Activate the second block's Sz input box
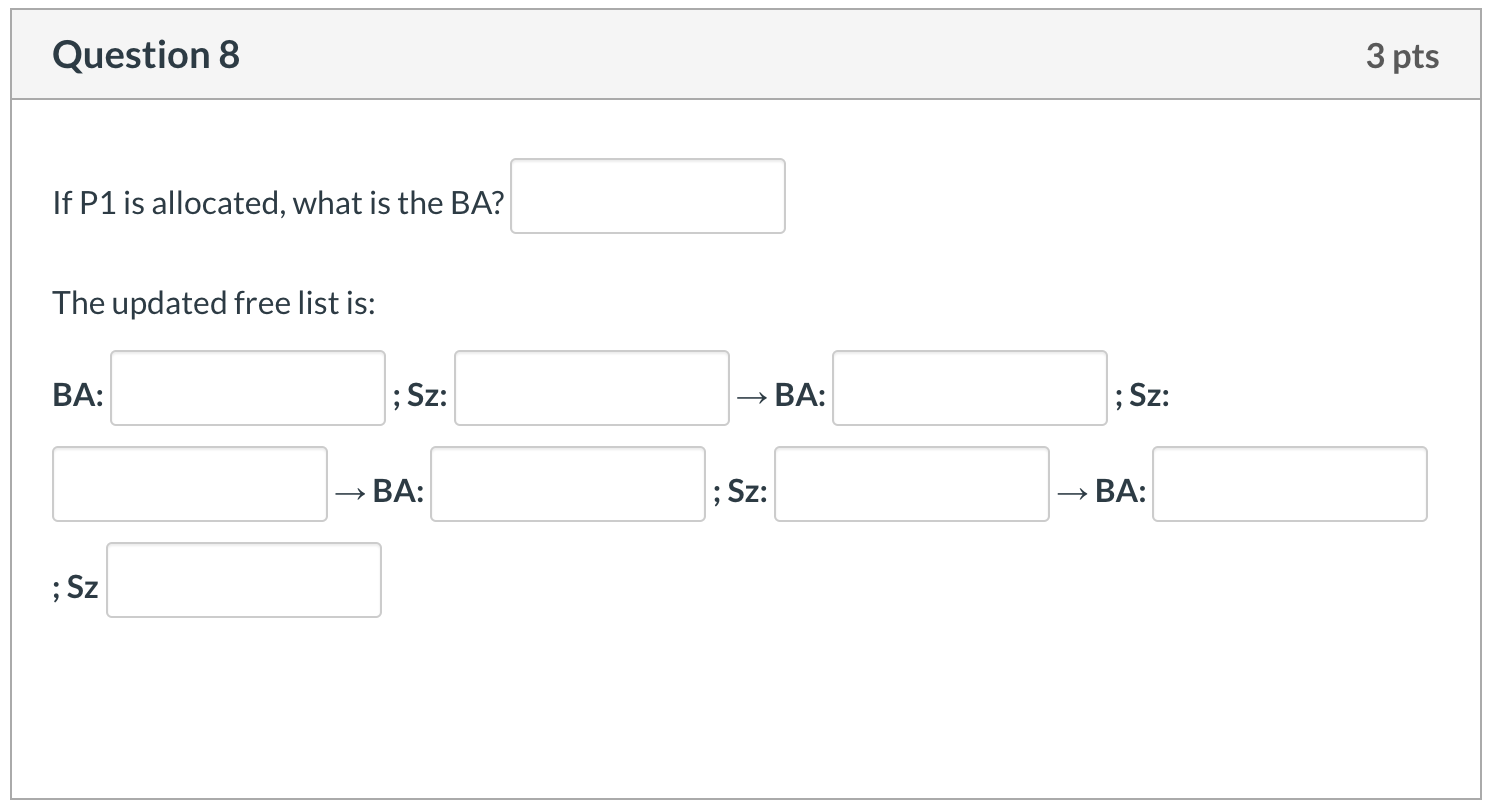 [x=190, y=484]
